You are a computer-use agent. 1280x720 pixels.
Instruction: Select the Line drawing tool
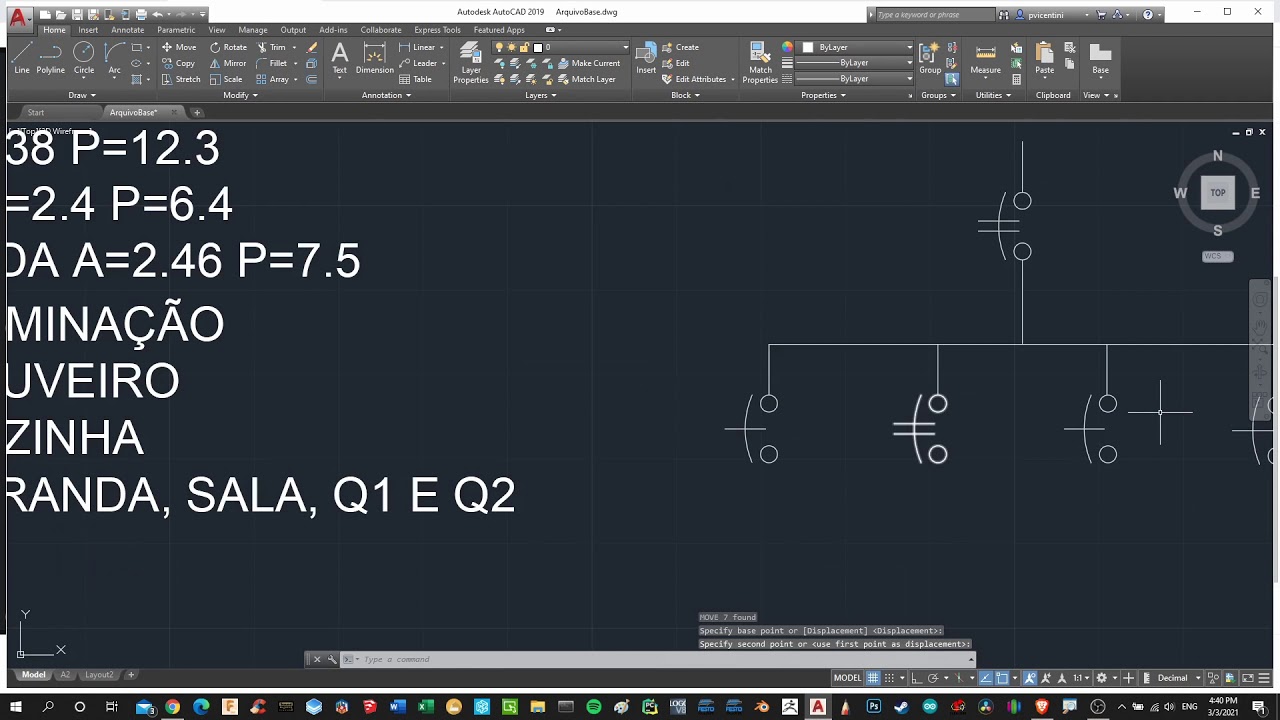22,58
